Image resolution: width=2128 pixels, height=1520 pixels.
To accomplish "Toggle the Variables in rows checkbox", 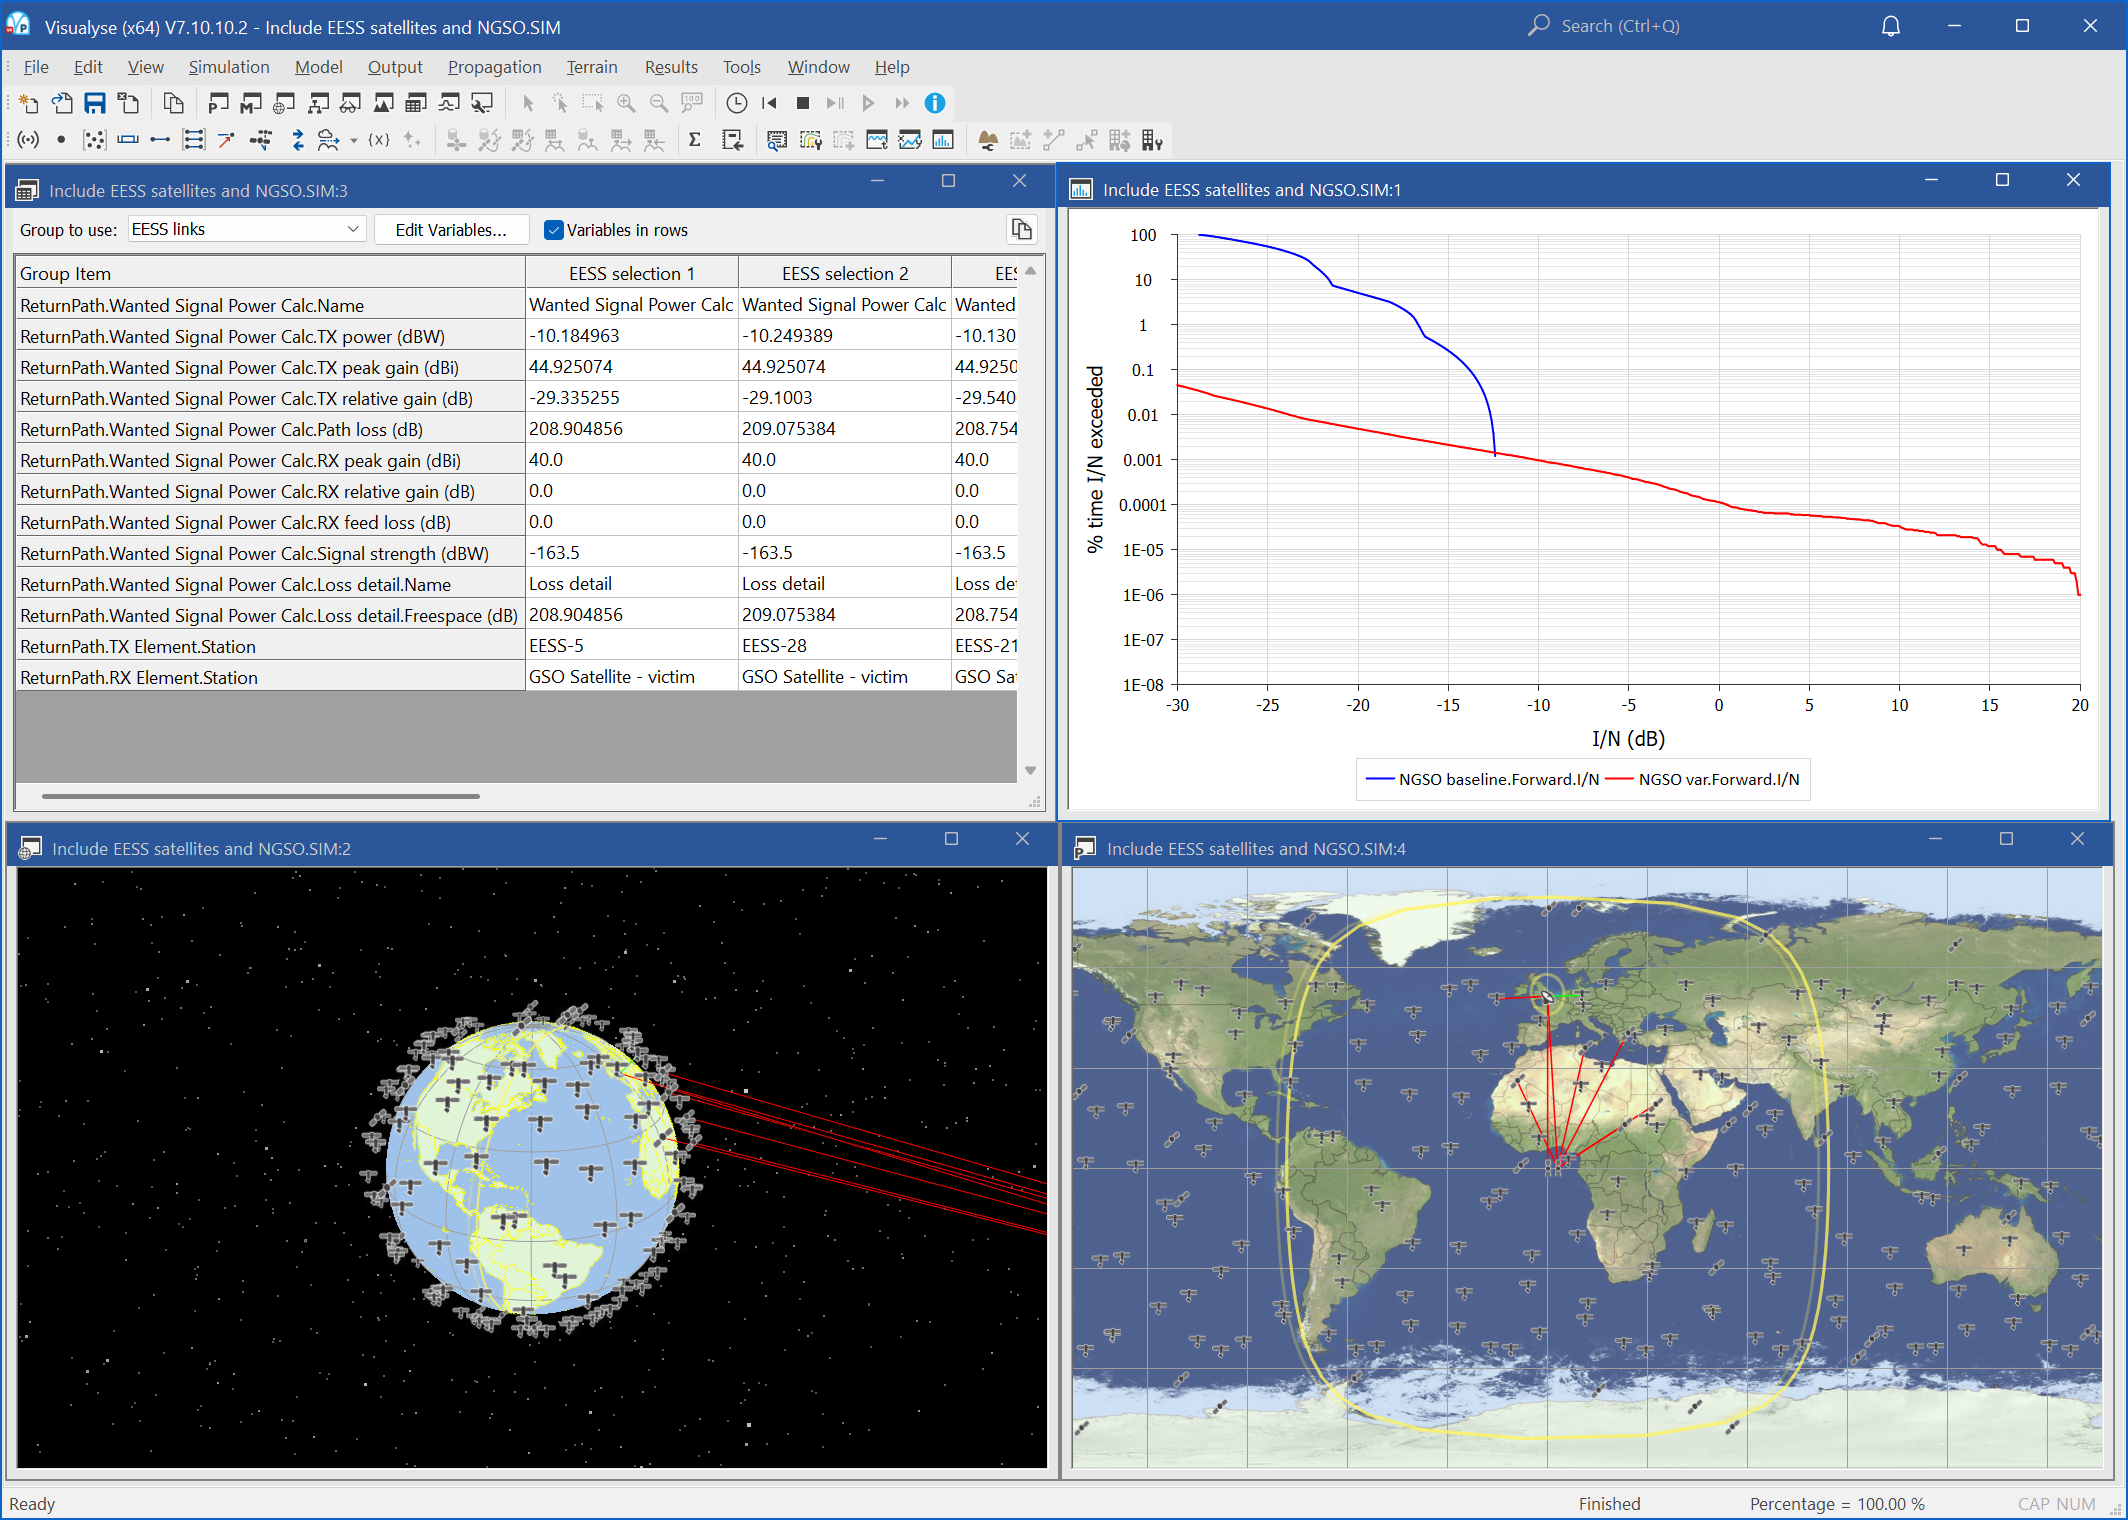I will 553,230.
